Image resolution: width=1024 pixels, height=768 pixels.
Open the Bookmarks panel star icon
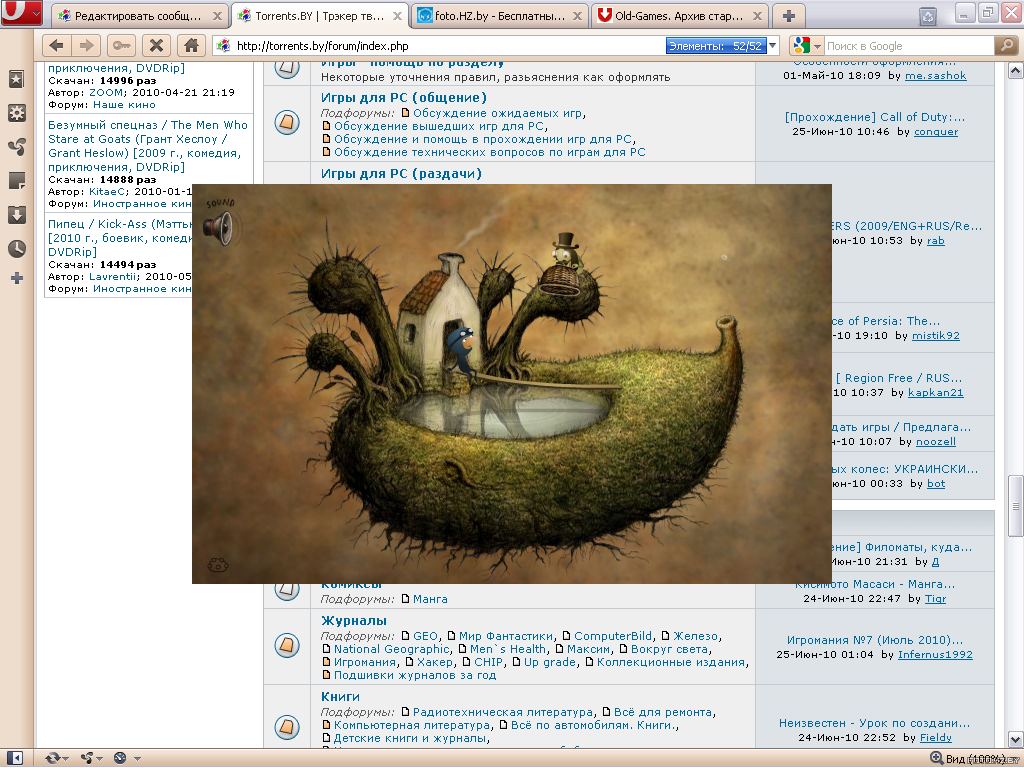(16, 79)
